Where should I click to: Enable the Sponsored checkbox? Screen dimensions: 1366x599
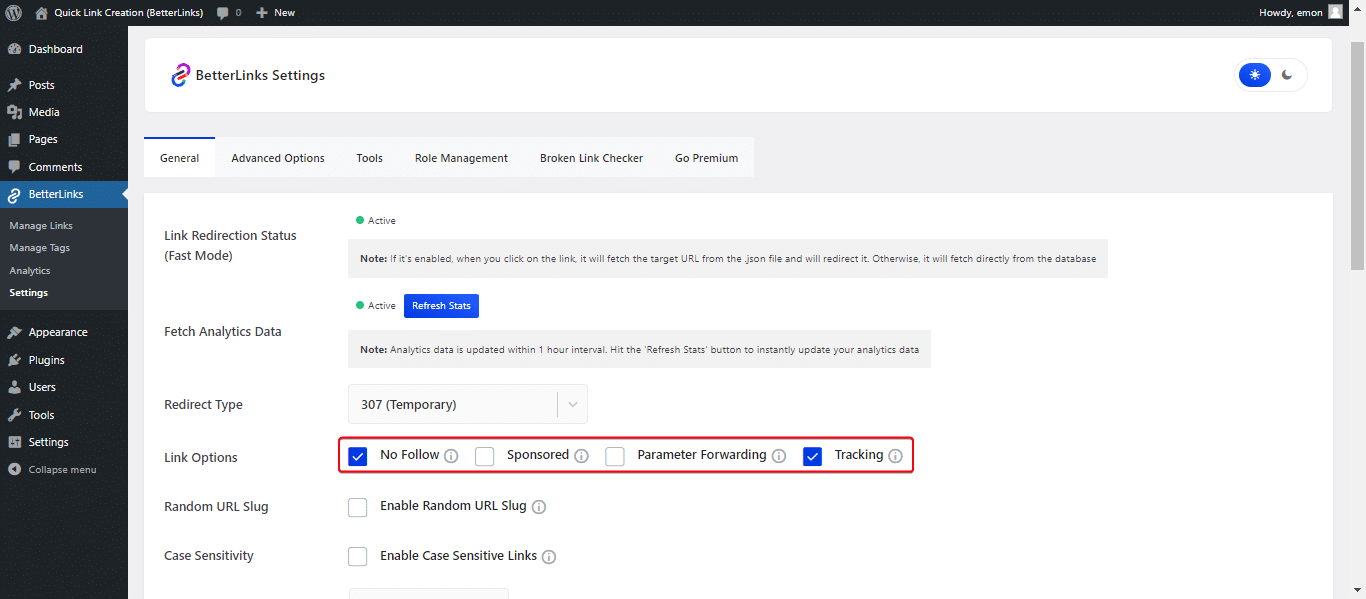pos(484,455)
